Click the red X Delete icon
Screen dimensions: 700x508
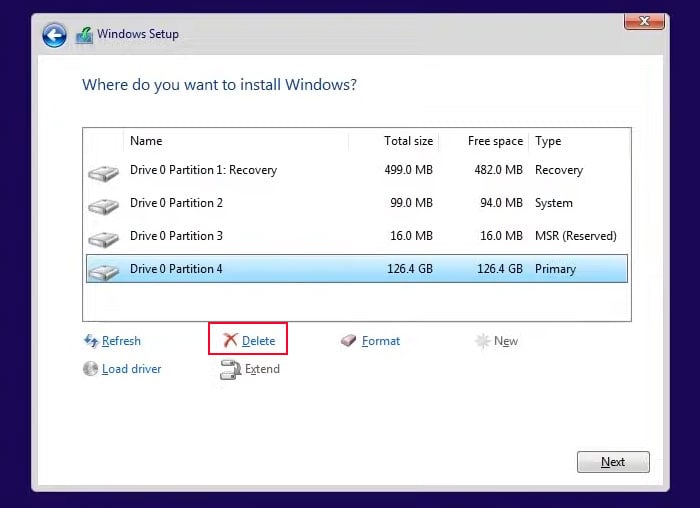point(230,341)
